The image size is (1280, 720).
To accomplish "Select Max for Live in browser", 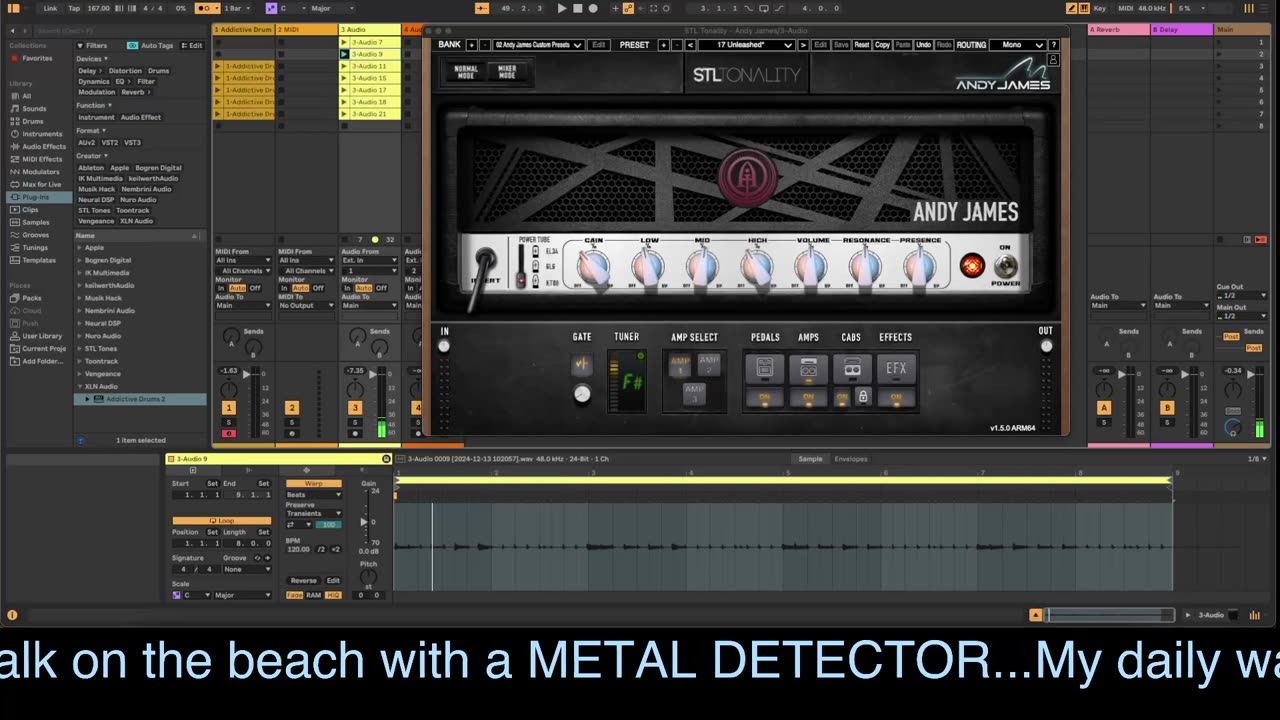I will 41,184.
